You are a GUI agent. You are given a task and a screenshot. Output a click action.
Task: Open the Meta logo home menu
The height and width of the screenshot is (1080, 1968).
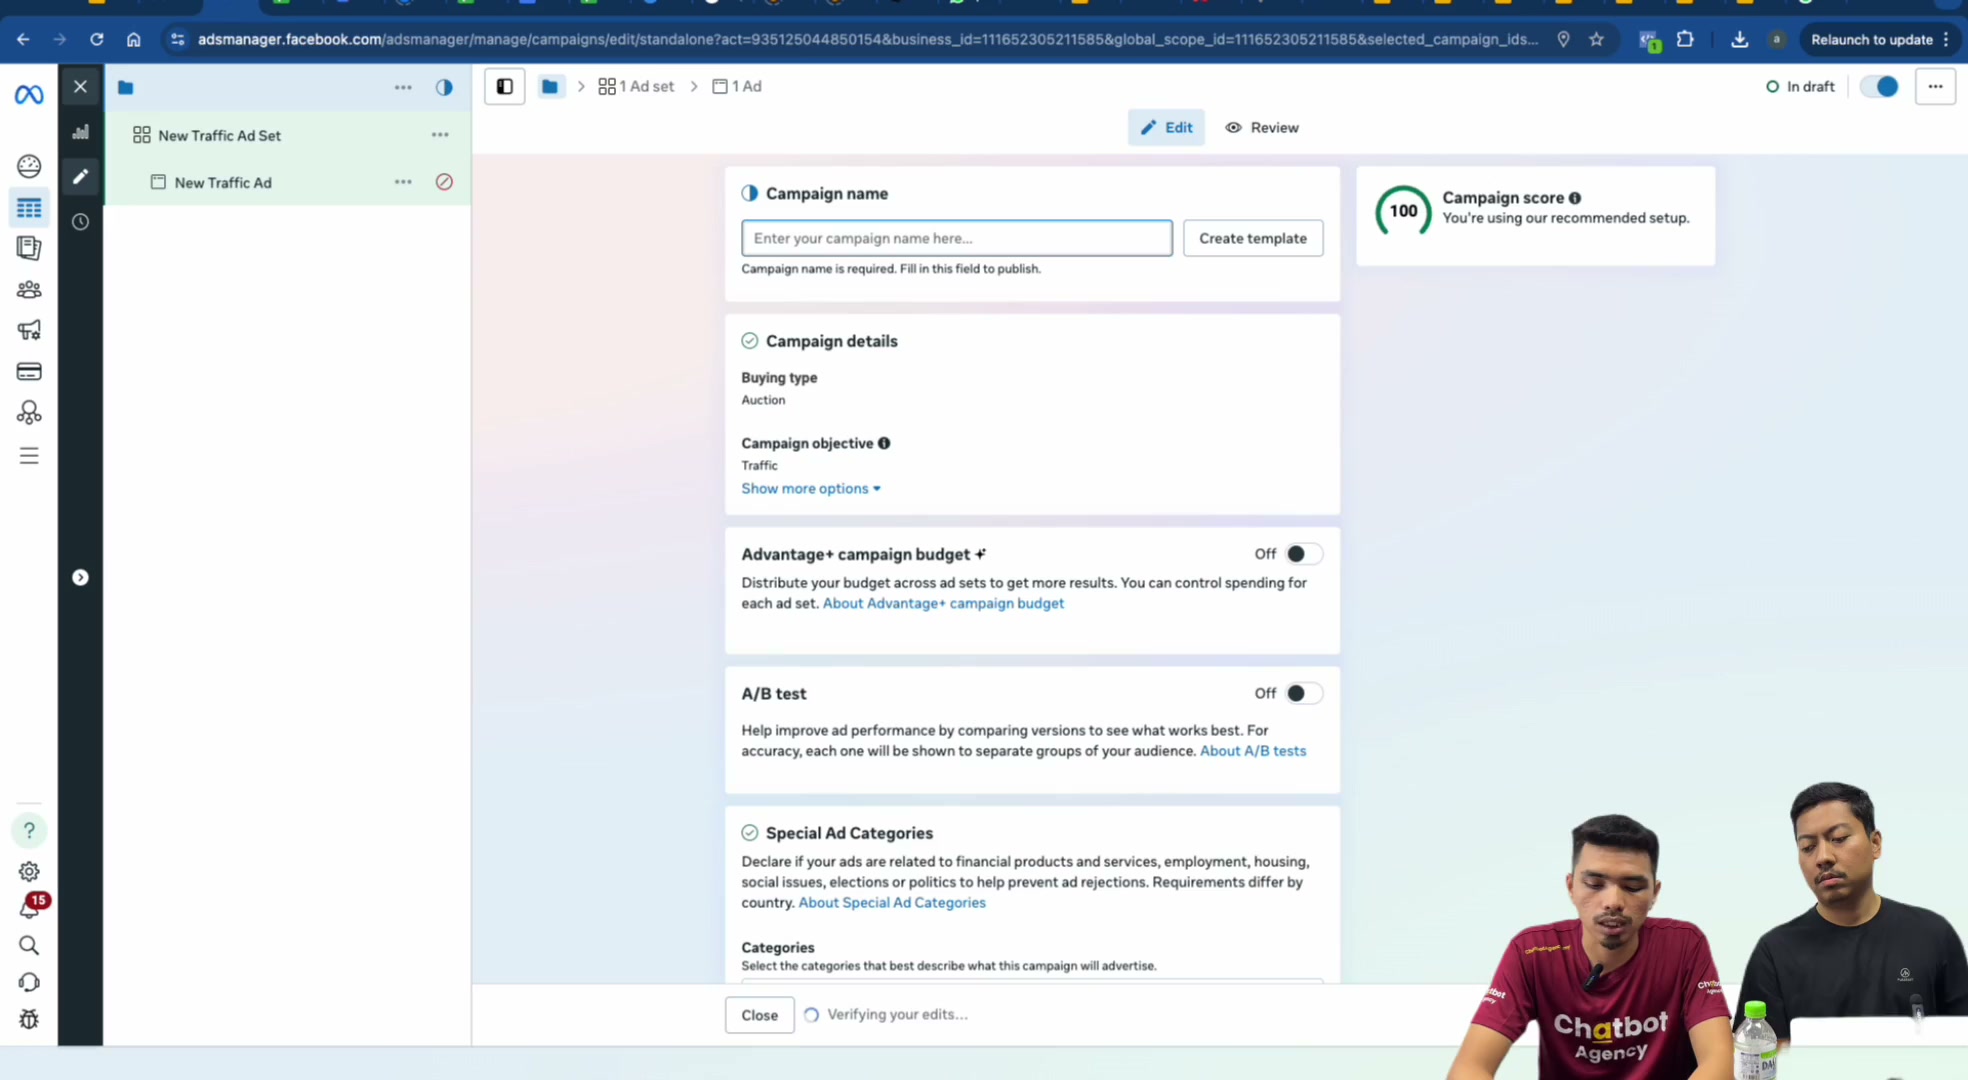(29, 95)
